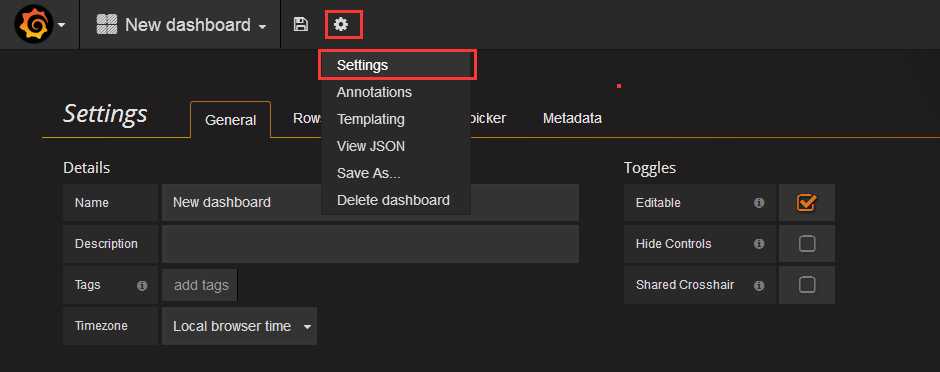Expand the caret next to Grafana logo
The image size is (940, 372).
tap(62, 26)
